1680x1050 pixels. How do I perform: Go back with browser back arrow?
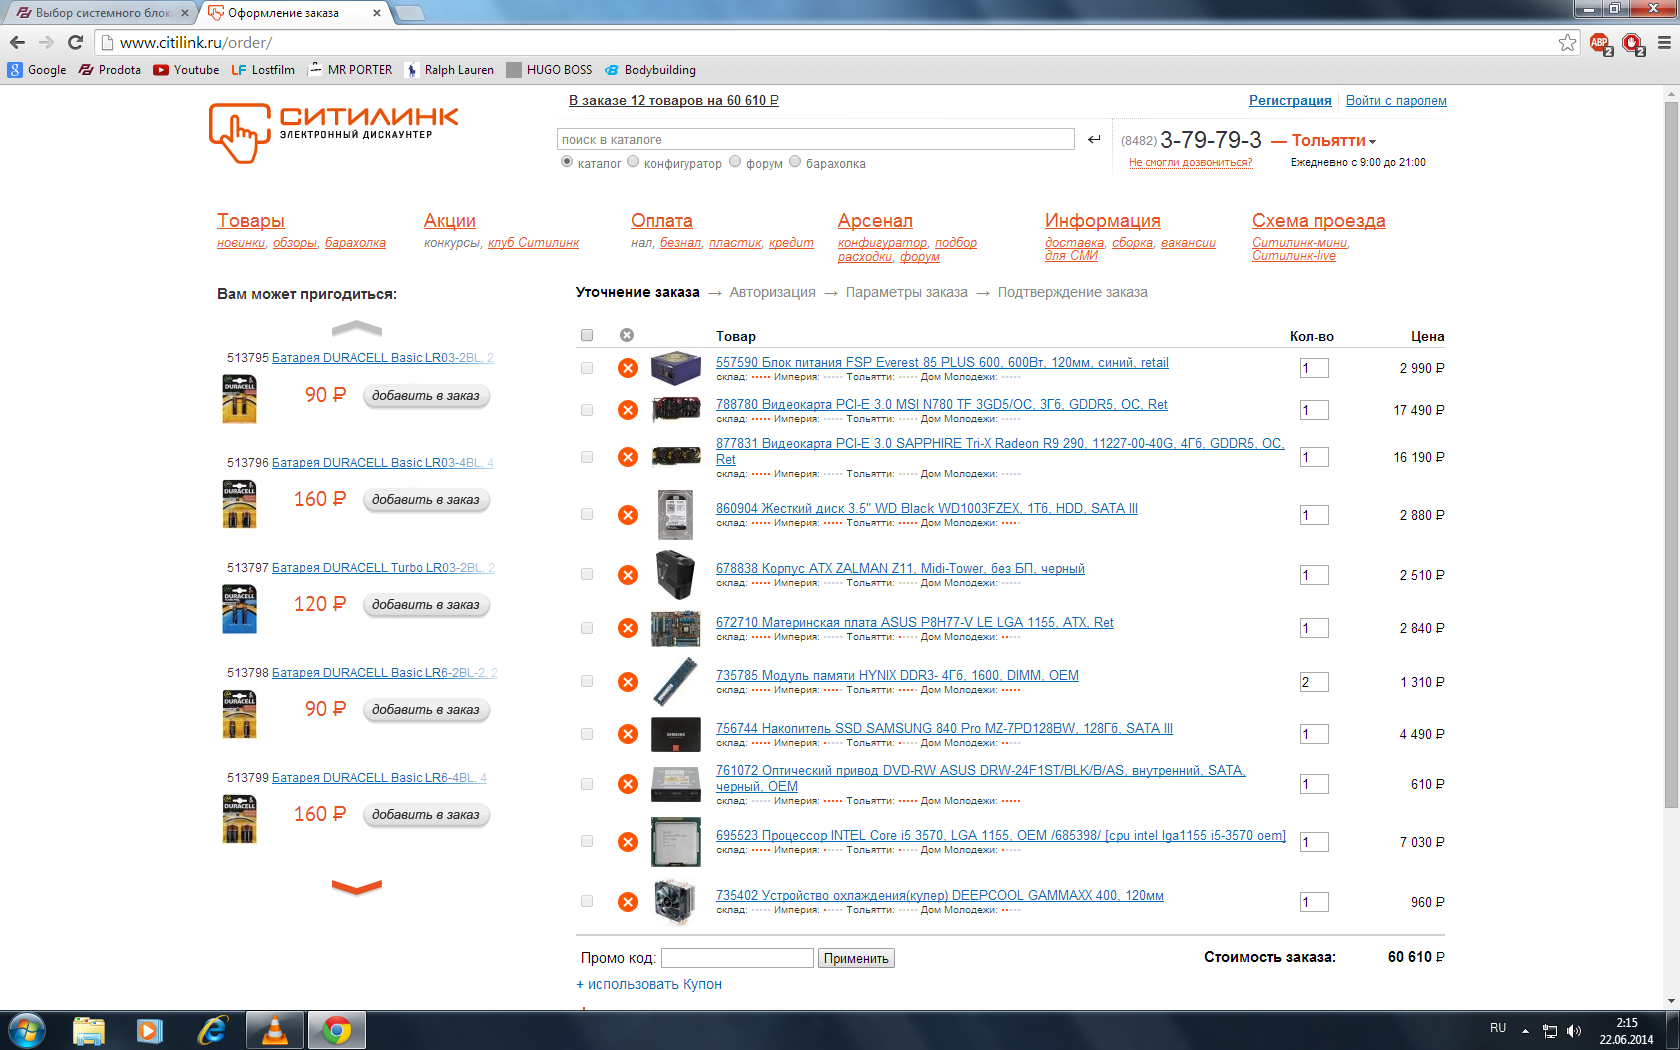click(x=17, y=42)
